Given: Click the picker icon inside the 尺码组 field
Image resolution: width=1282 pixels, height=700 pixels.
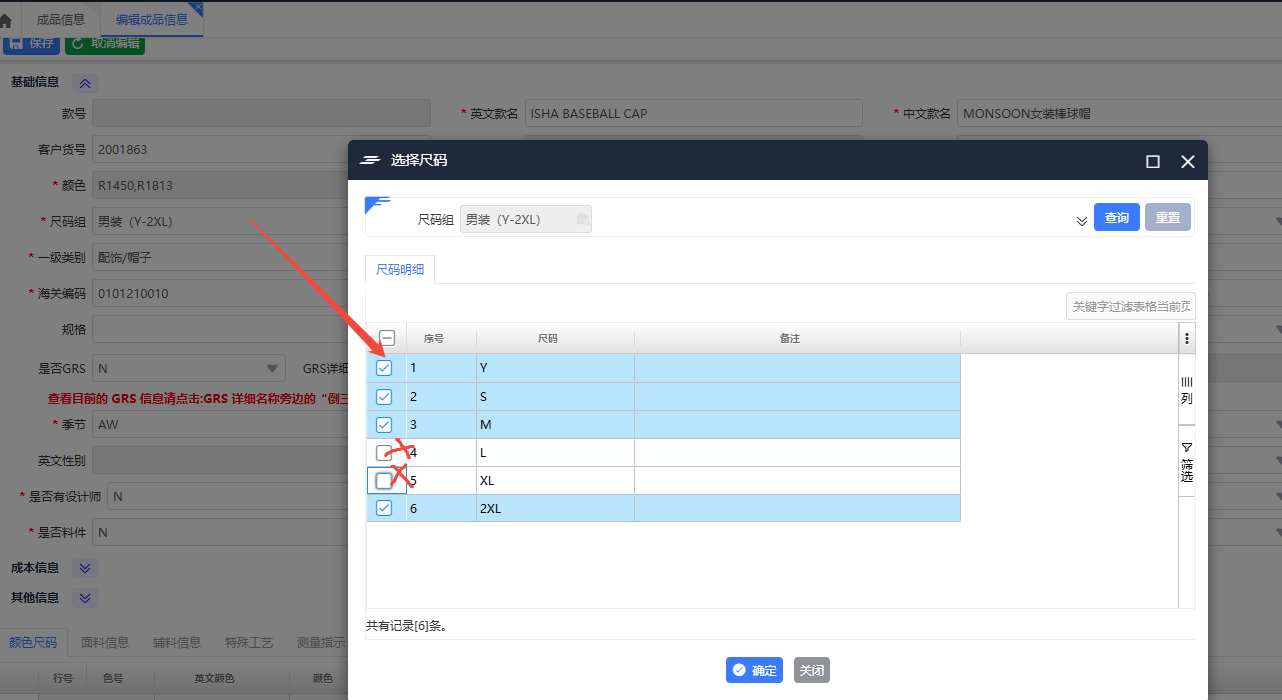Looking at the screenshot, I should 582,219.
